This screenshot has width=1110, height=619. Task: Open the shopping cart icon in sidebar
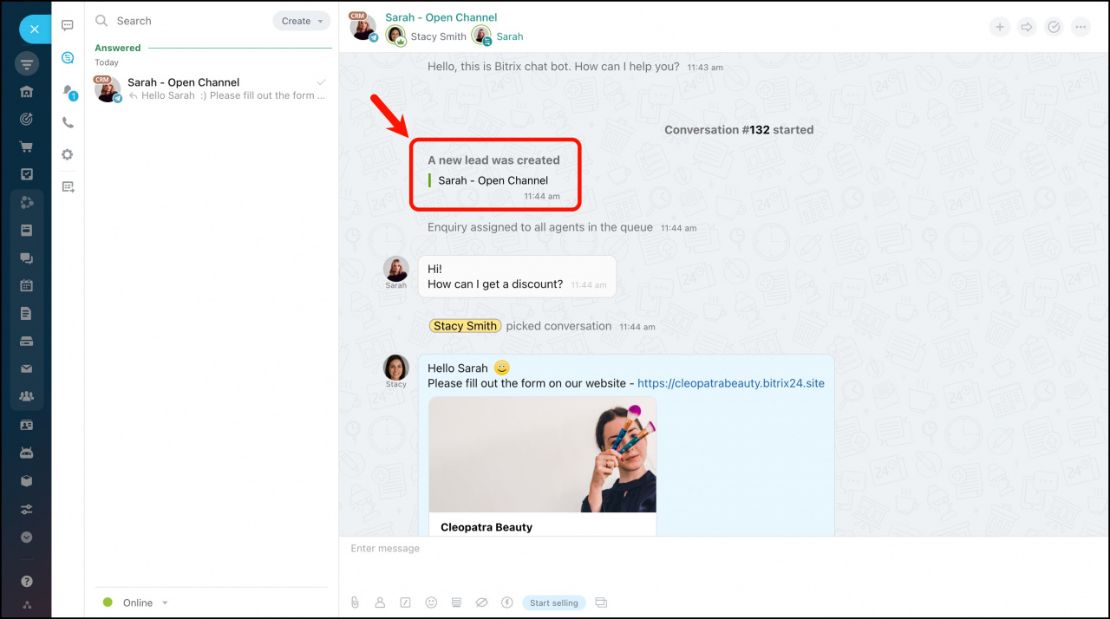26,147
